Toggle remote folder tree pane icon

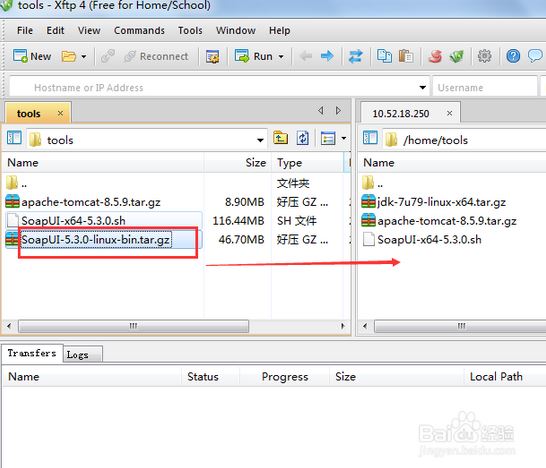pyautogui.click(x=370, y=138)
